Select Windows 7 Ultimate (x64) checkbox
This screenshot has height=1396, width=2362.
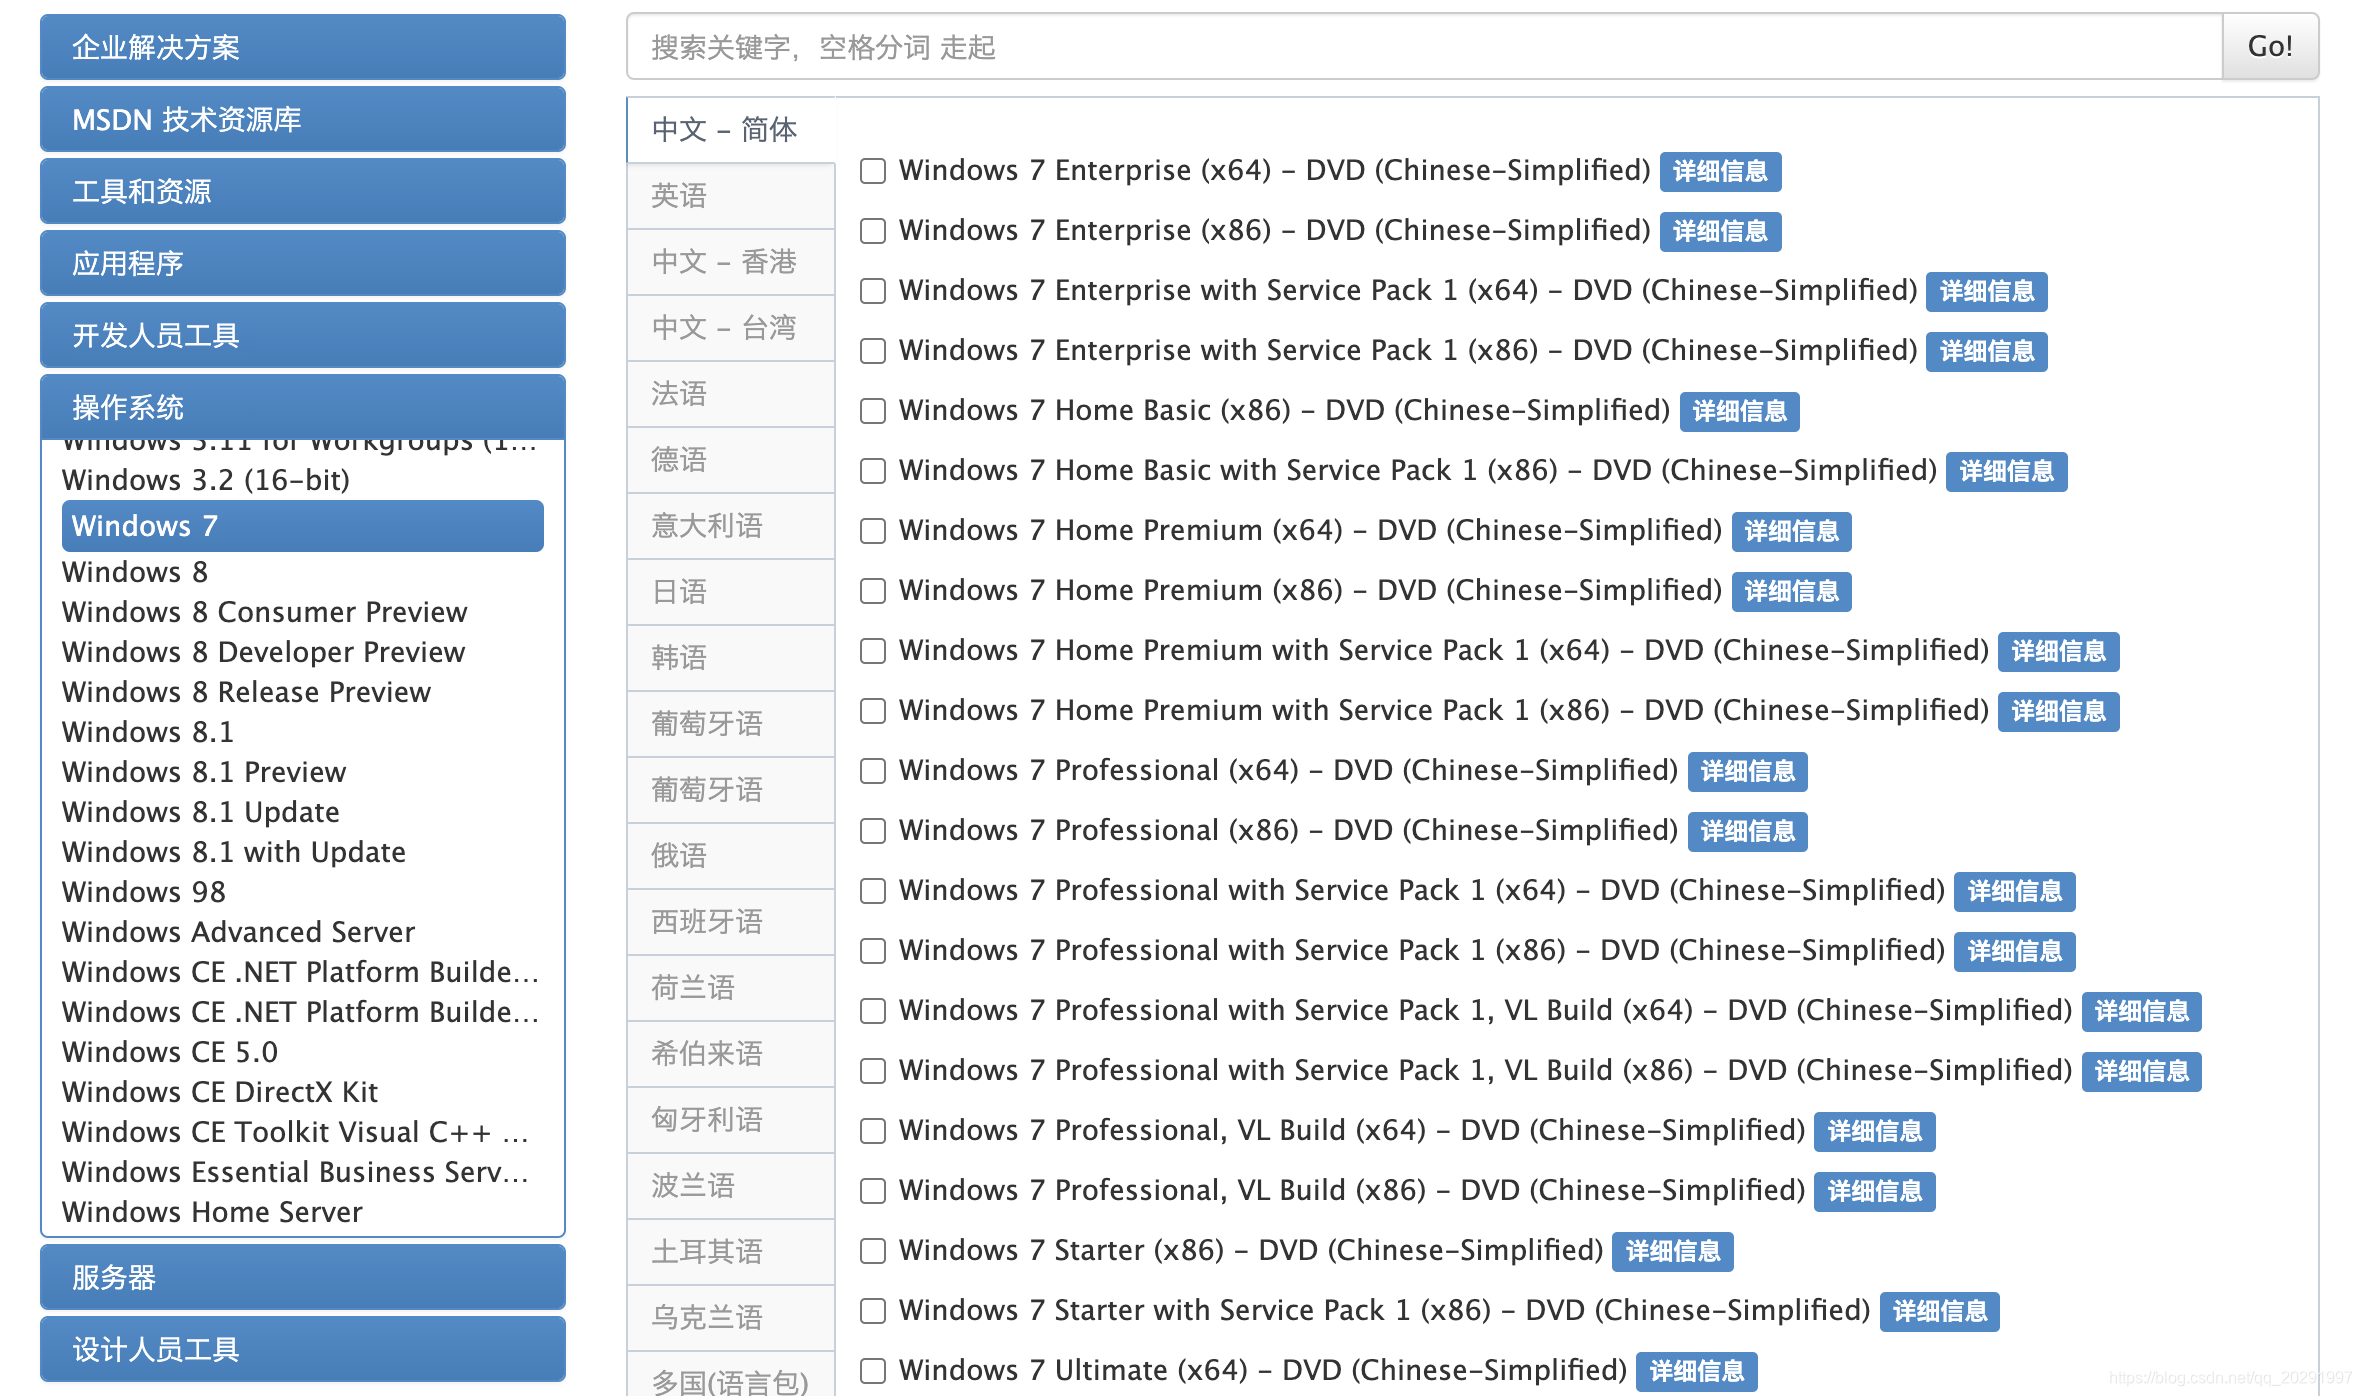(x=873, y=1371)
